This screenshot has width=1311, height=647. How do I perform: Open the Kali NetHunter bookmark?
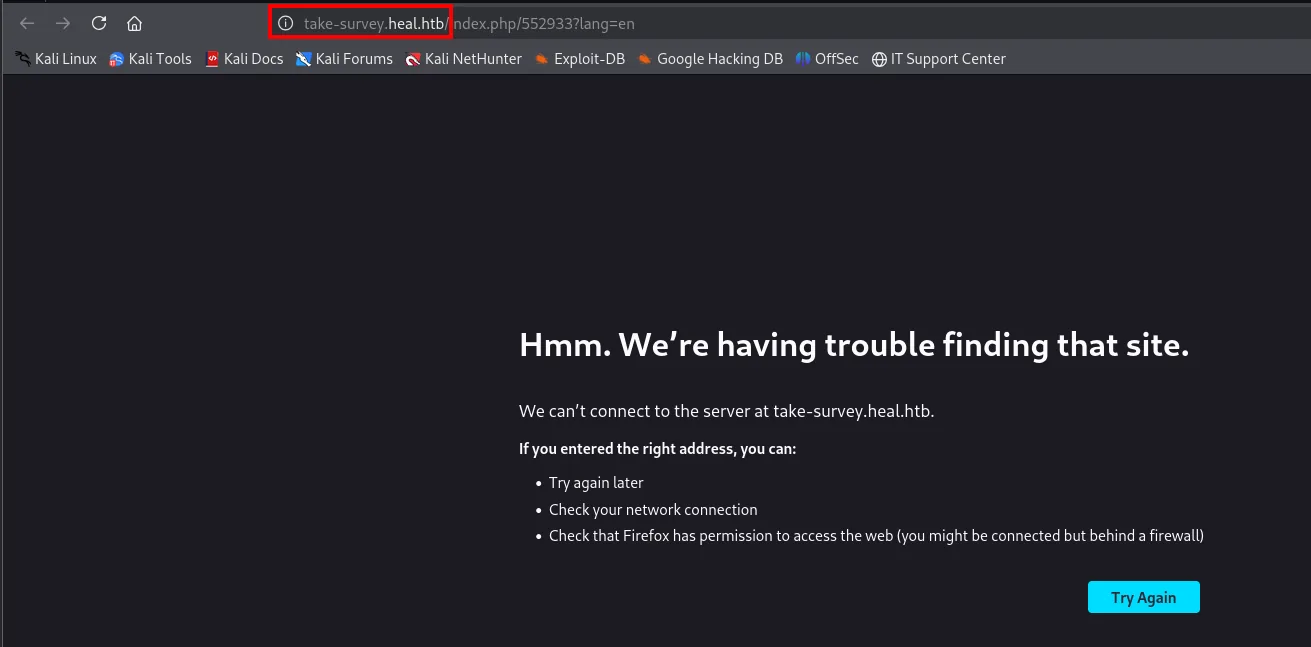(x=463, y=59)
